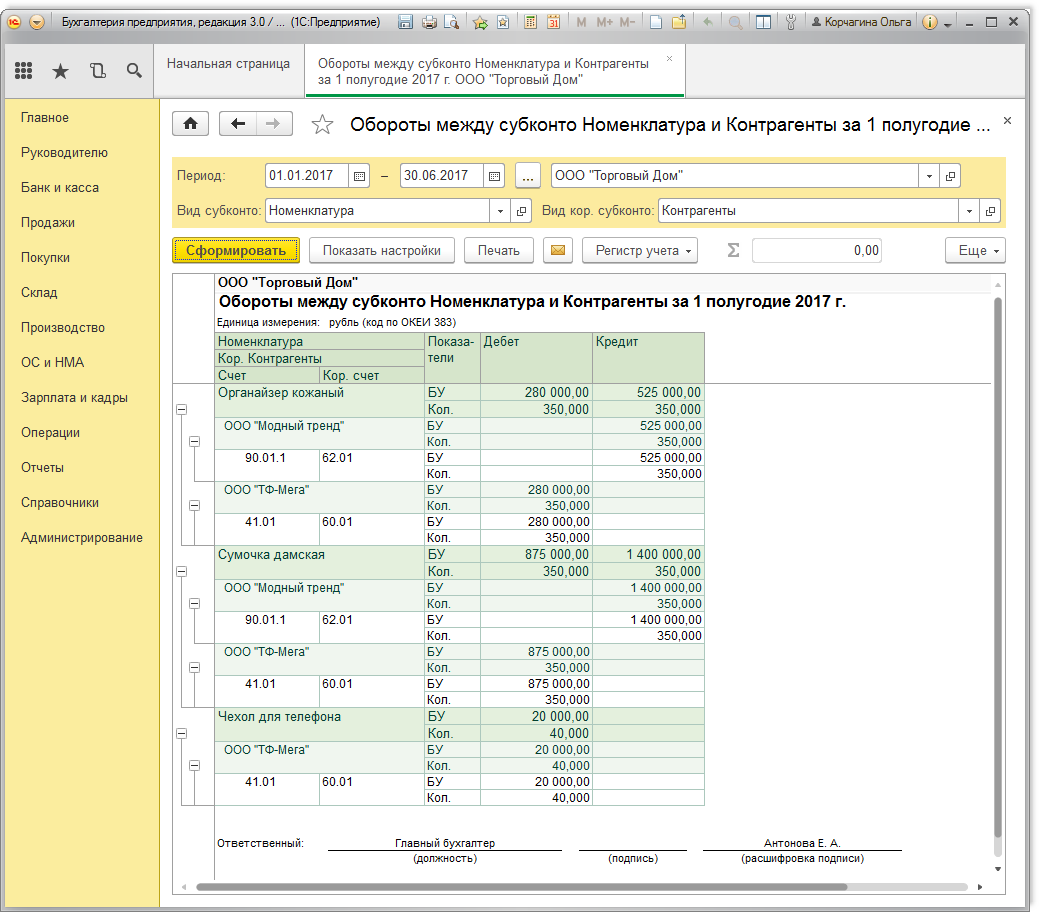Open the calendar picker for end date 30.06.2017
The image size is (1039, 912).
tap(494, 176)
